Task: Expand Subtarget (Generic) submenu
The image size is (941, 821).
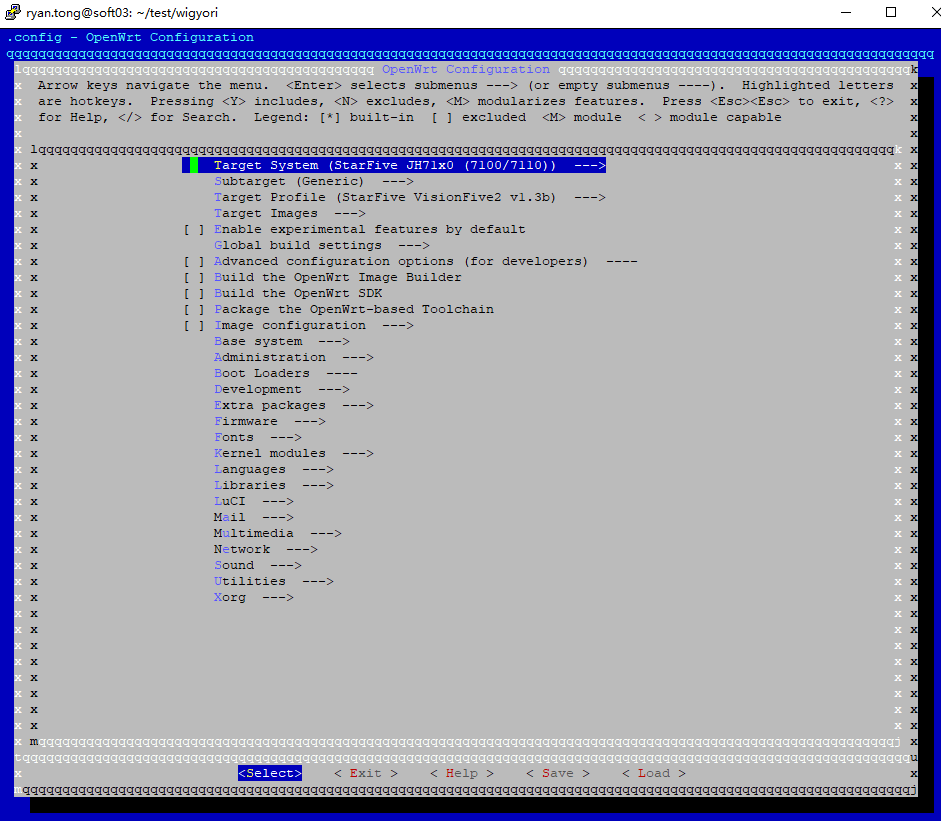Action: (313, 181)
